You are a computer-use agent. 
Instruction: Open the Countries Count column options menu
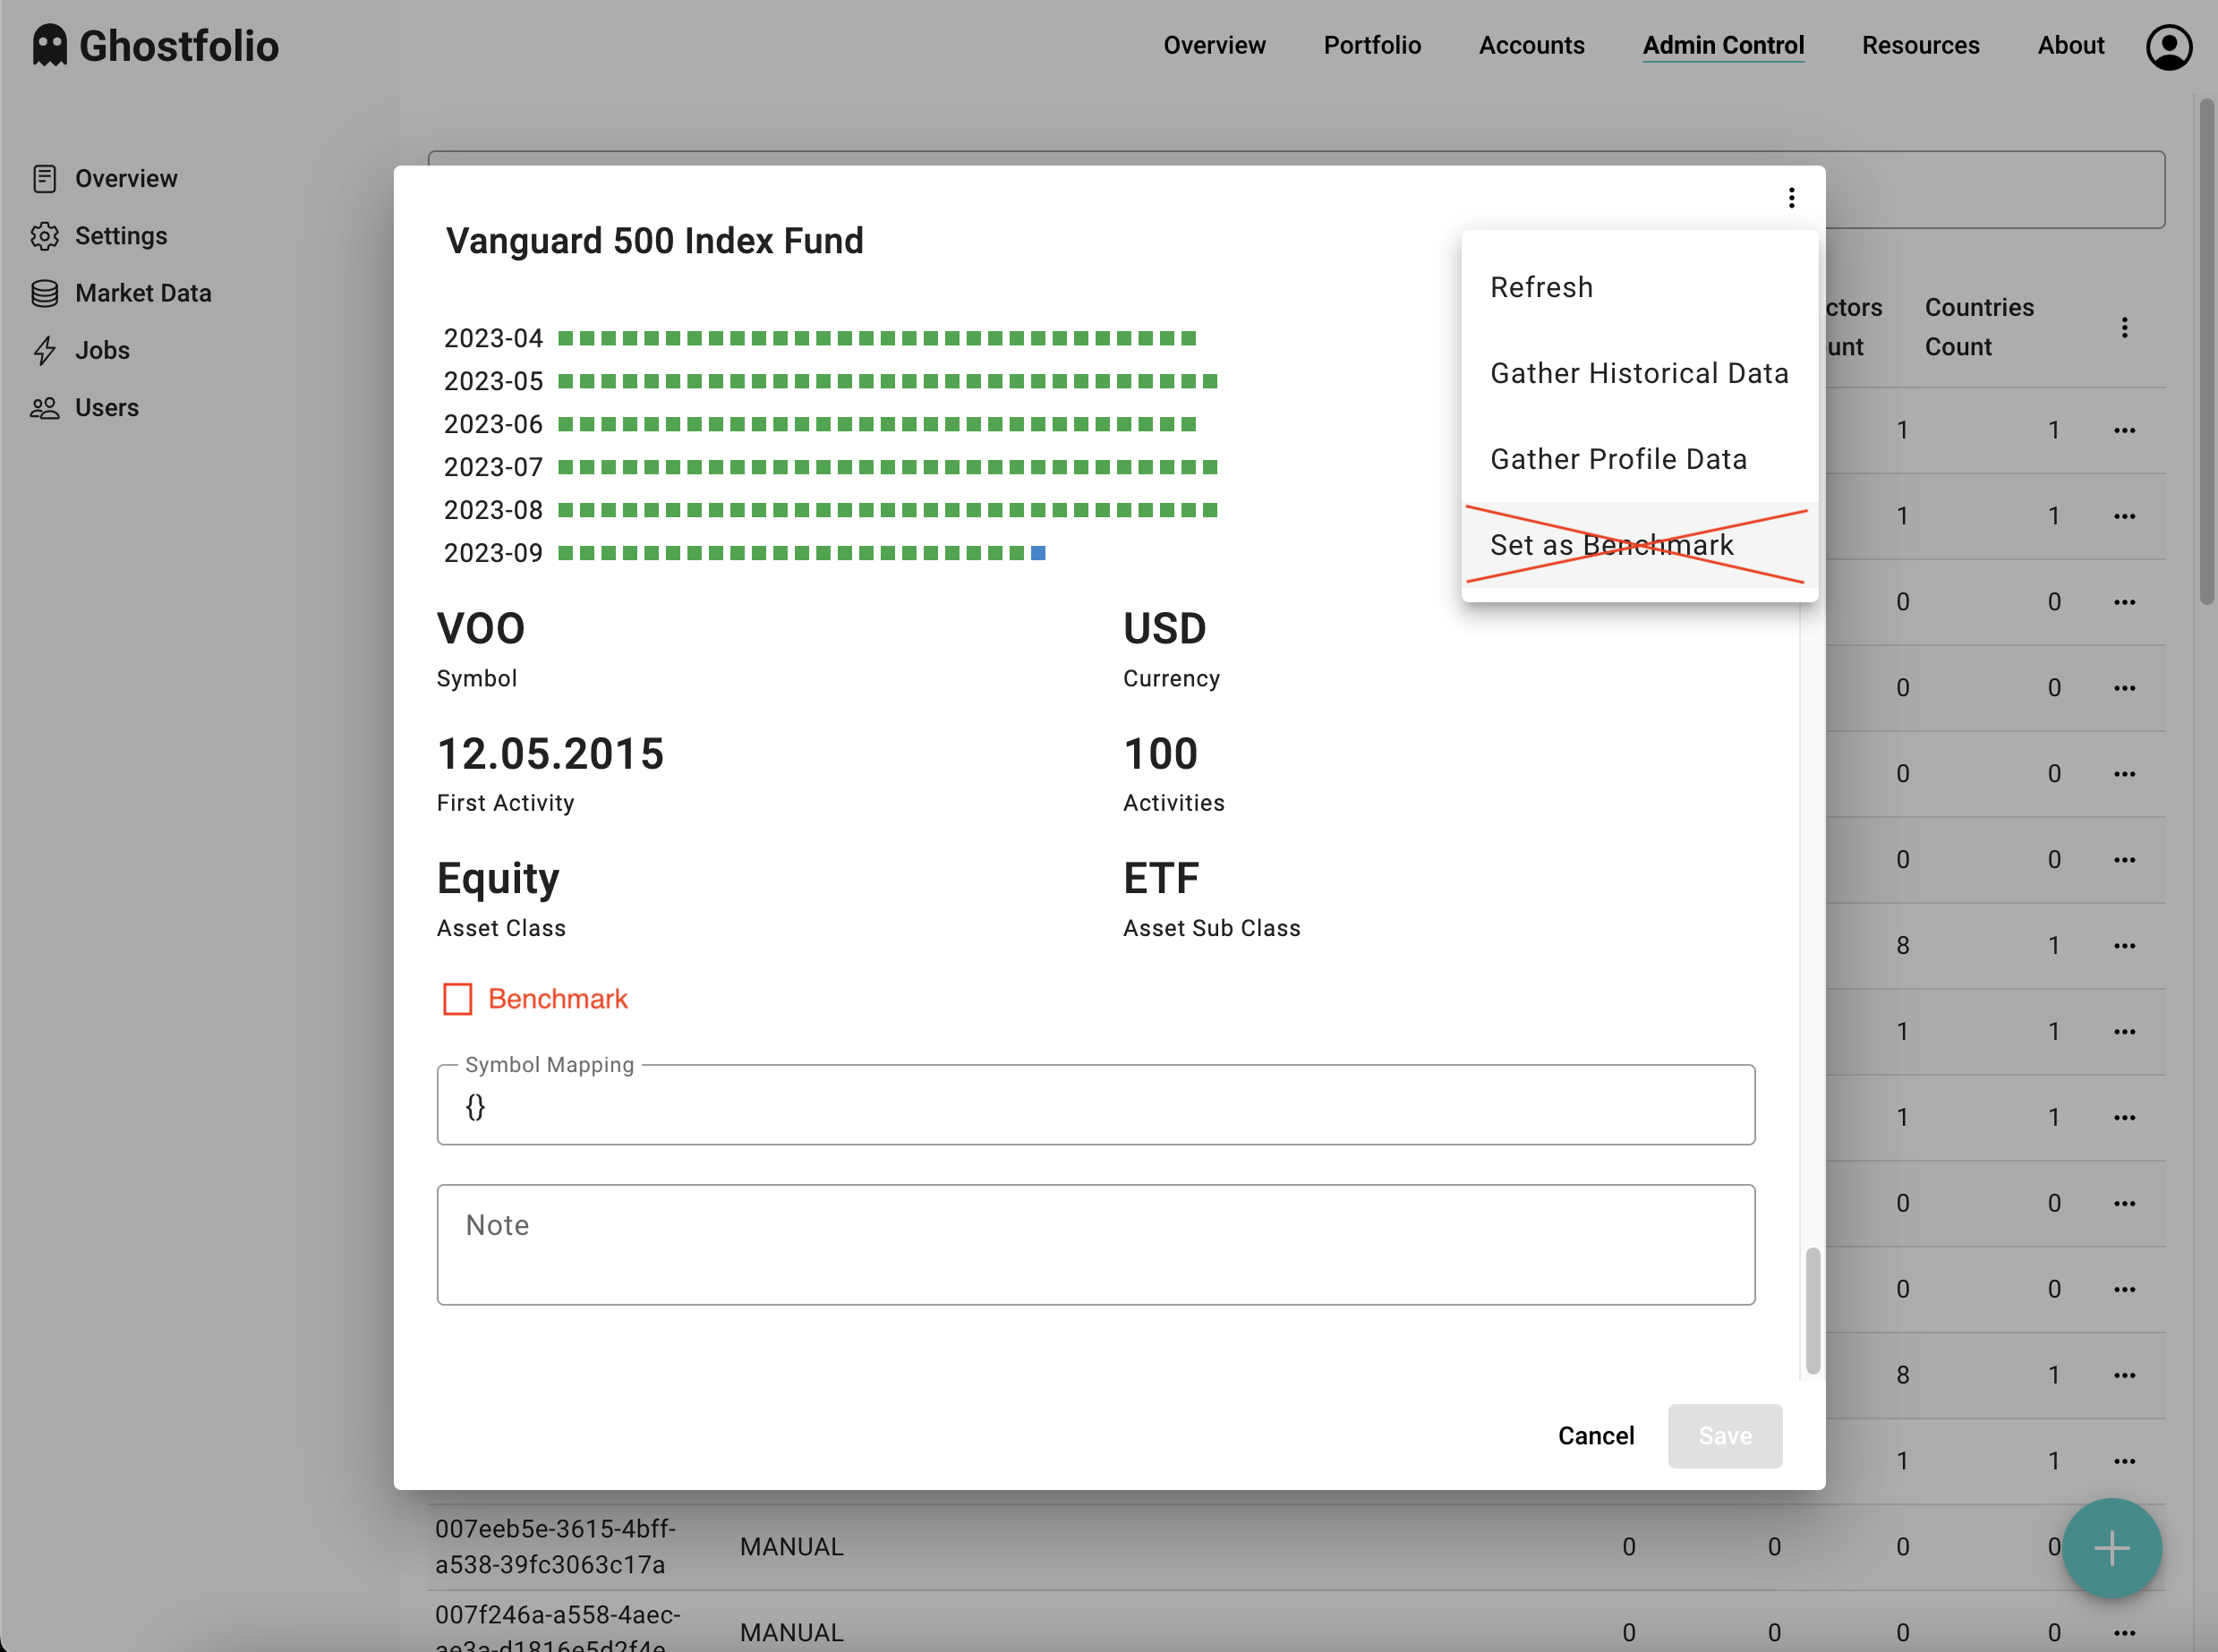click(2124, 327)
